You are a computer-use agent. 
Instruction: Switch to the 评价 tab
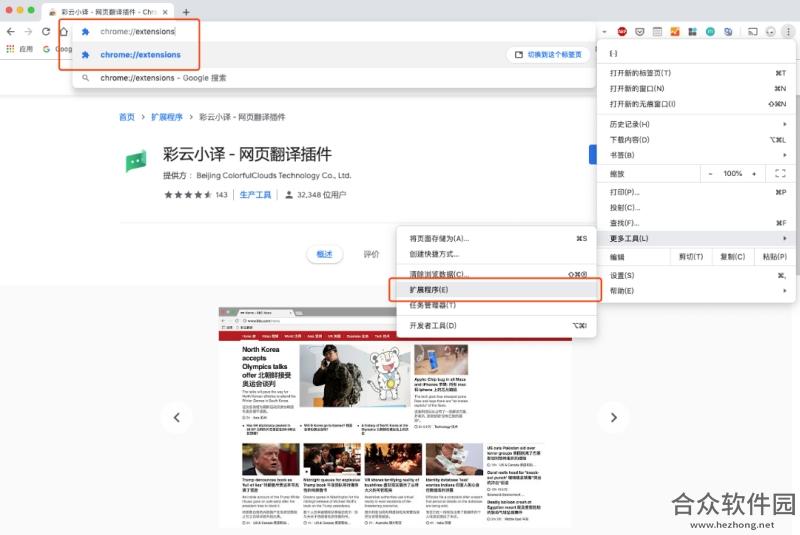click(371, 254)
